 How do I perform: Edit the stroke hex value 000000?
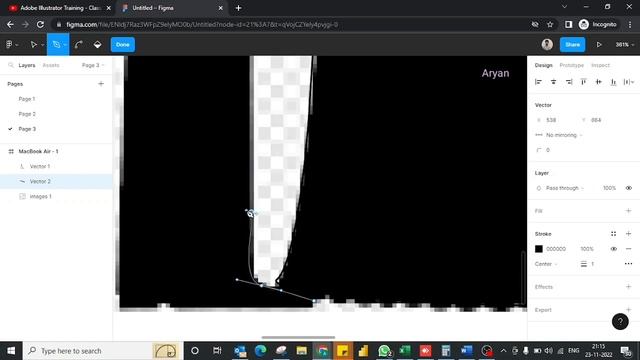tap(556, 249)
